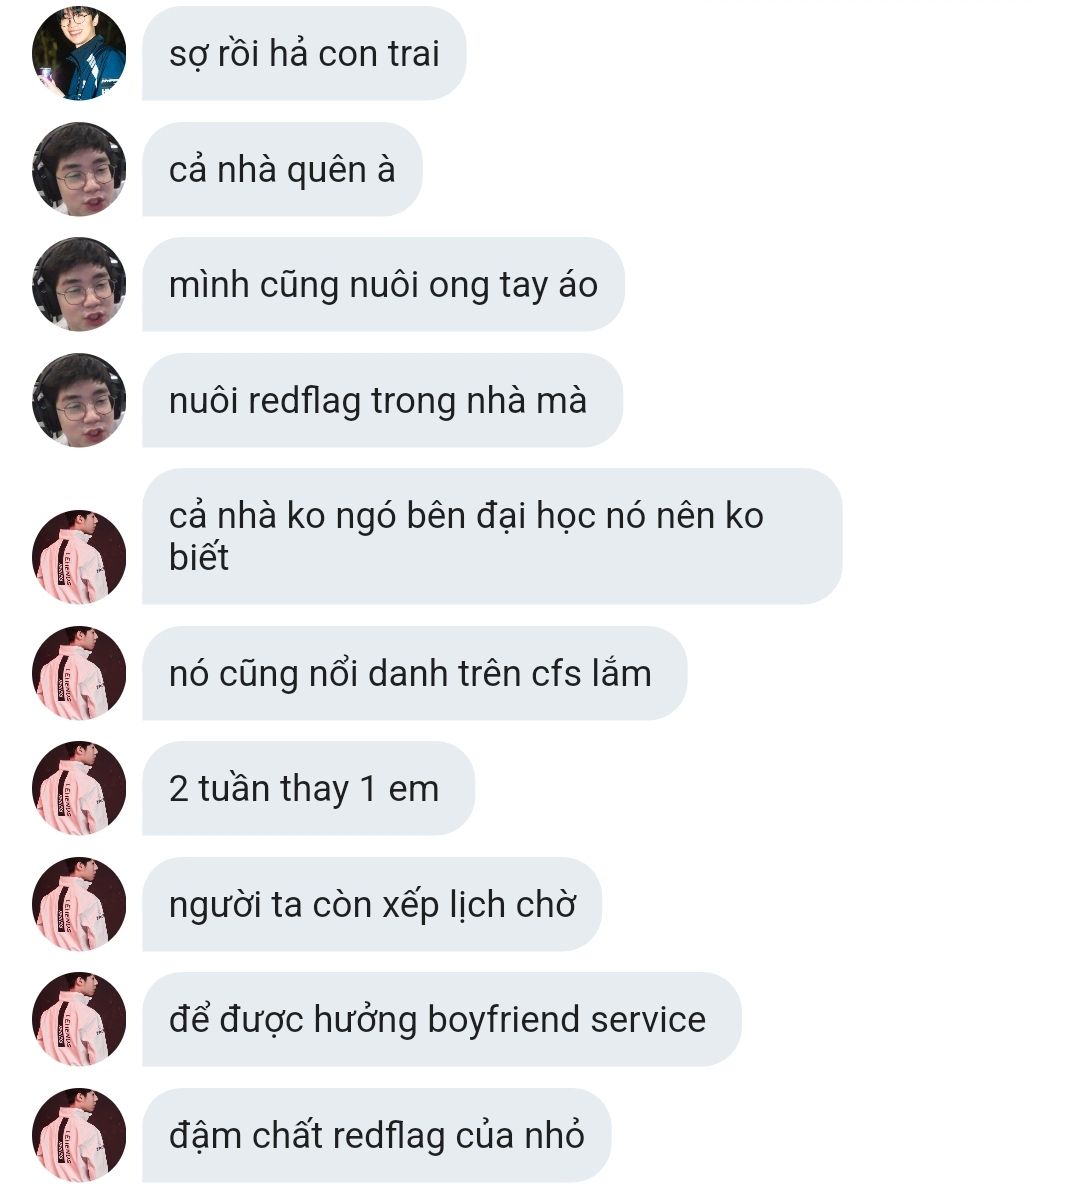The height and width of the screenshot is (1188, 1080).
Task: Open profile picture next to "cả nhà quên à"
Action: pyautogui.click(x=79, y=169)
